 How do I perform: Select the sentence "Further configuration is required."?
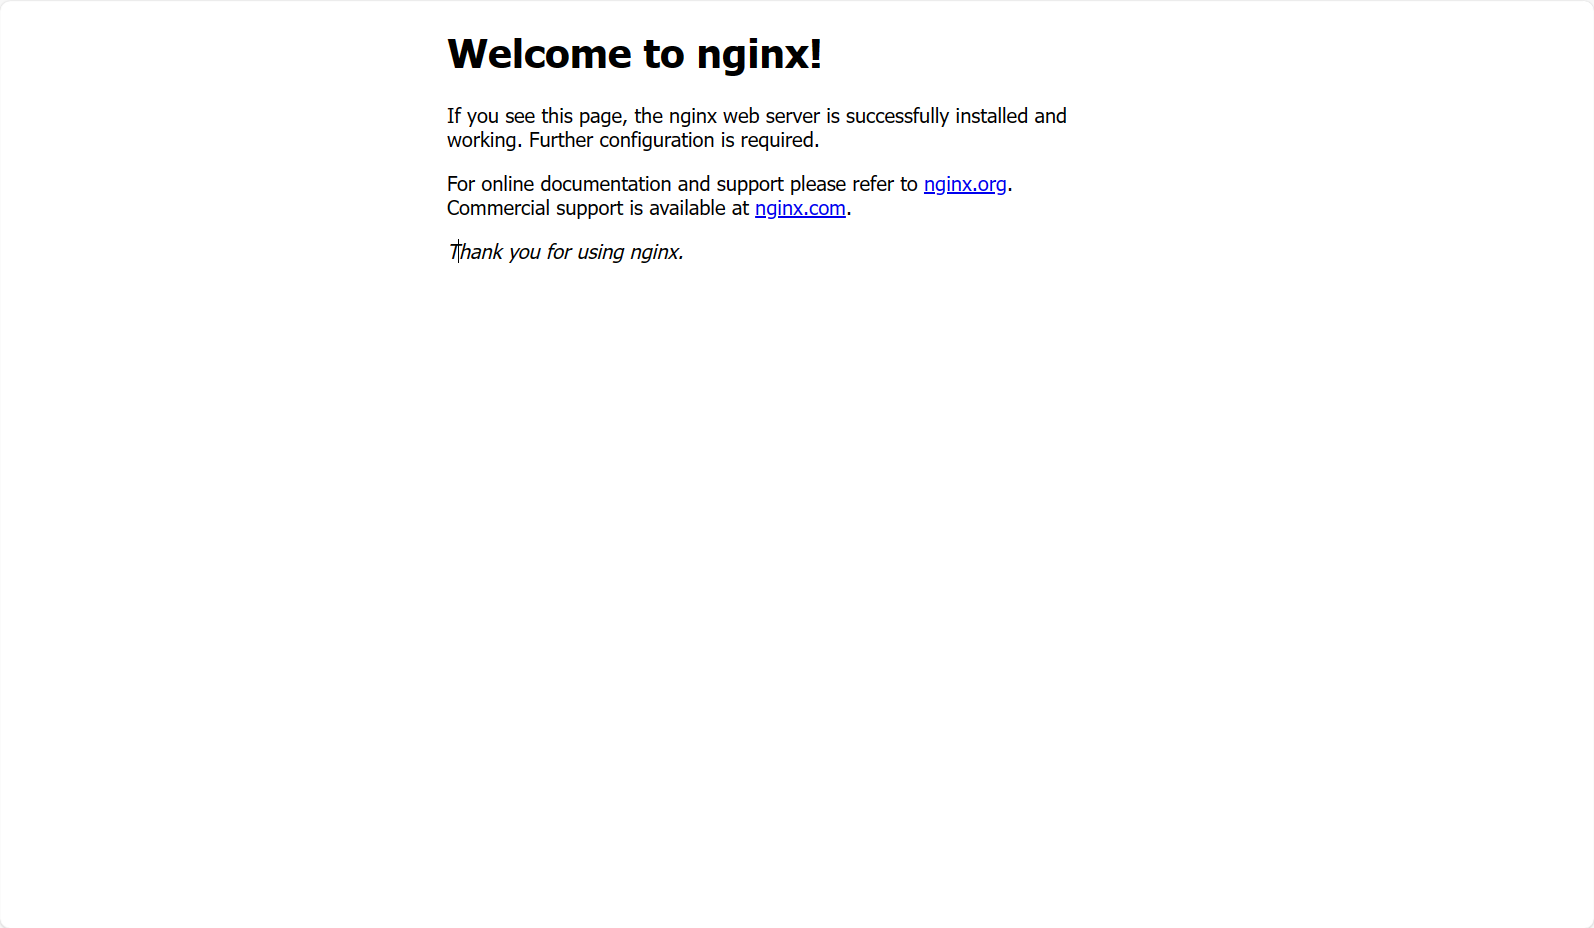(x=674, y=141)
